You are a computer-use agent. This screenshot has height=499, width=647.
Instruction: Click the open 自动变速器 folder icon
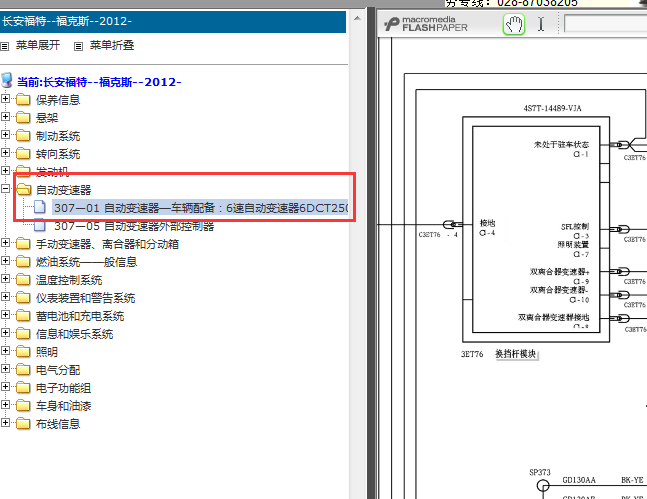(x=24, y=189)
